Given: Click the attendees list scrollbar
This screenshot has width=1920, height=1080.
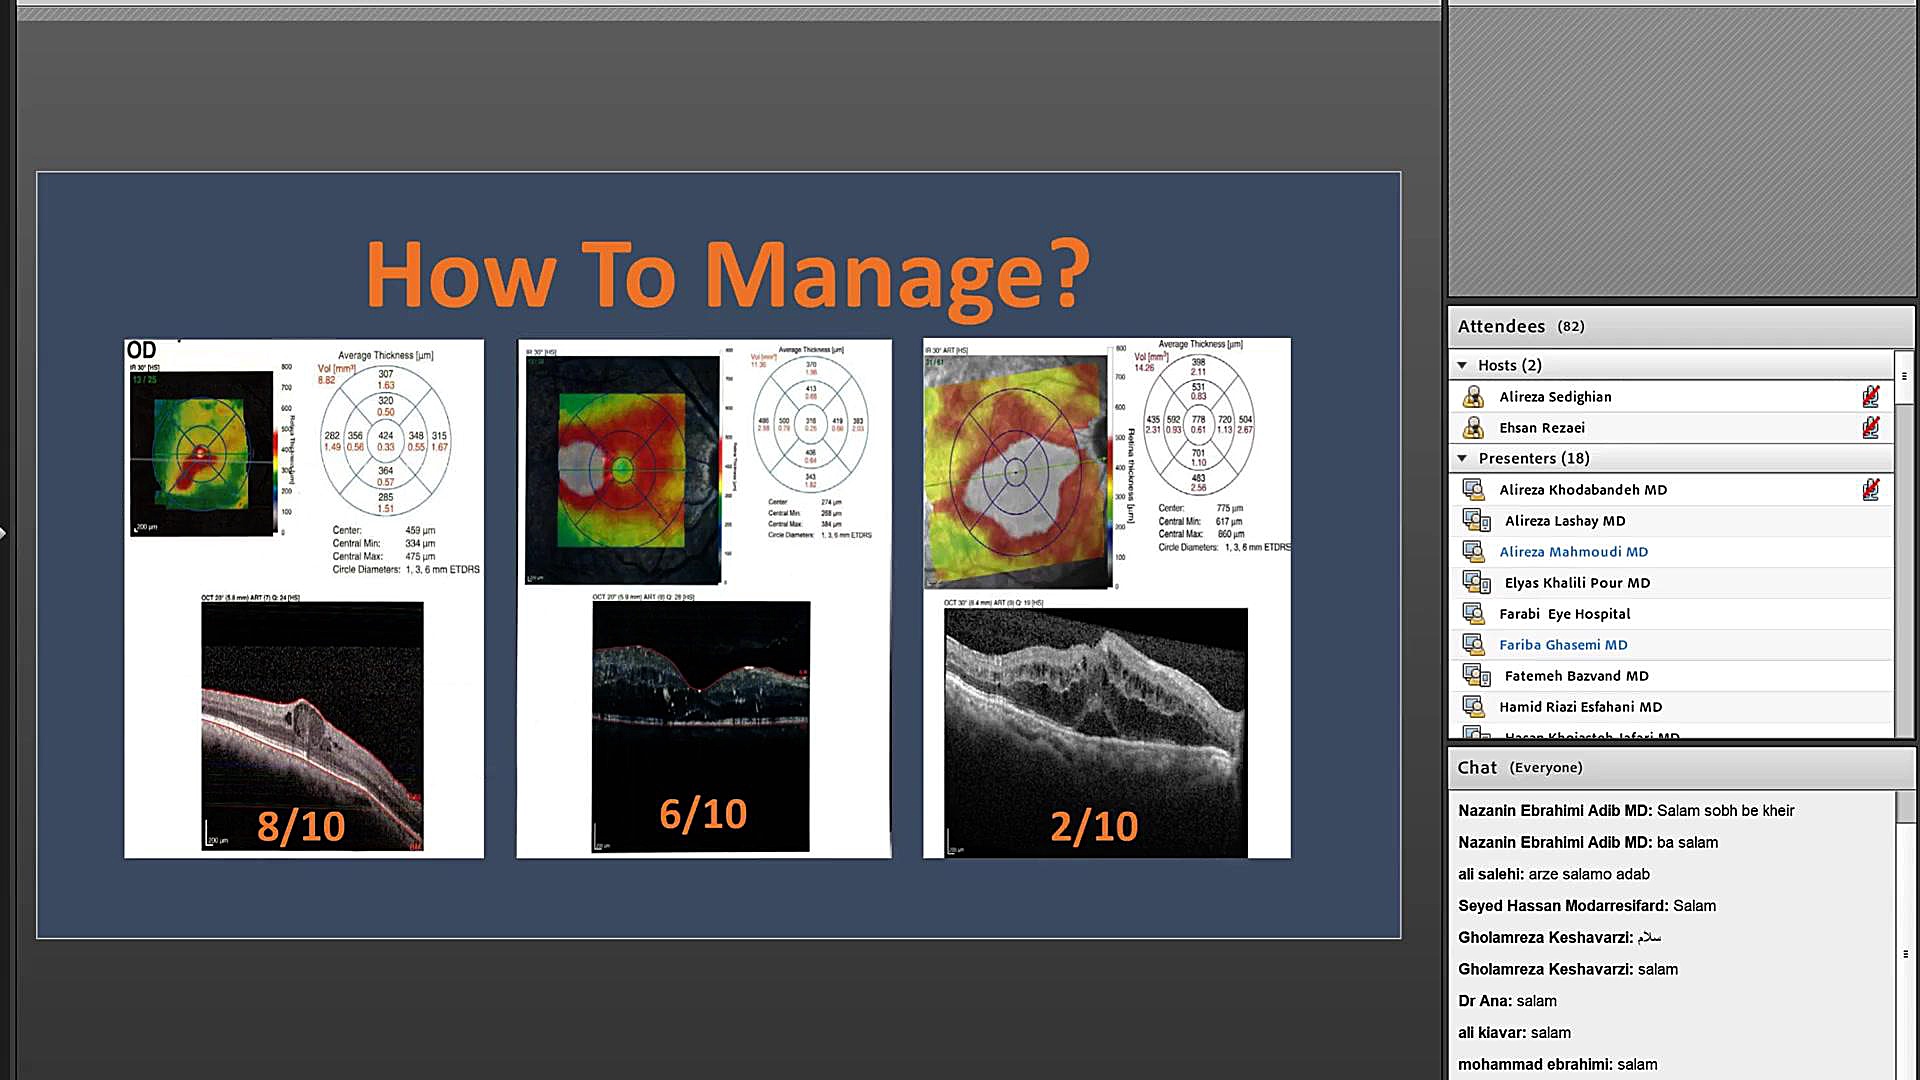Looking at the screenshot, I should point(1903,560).
